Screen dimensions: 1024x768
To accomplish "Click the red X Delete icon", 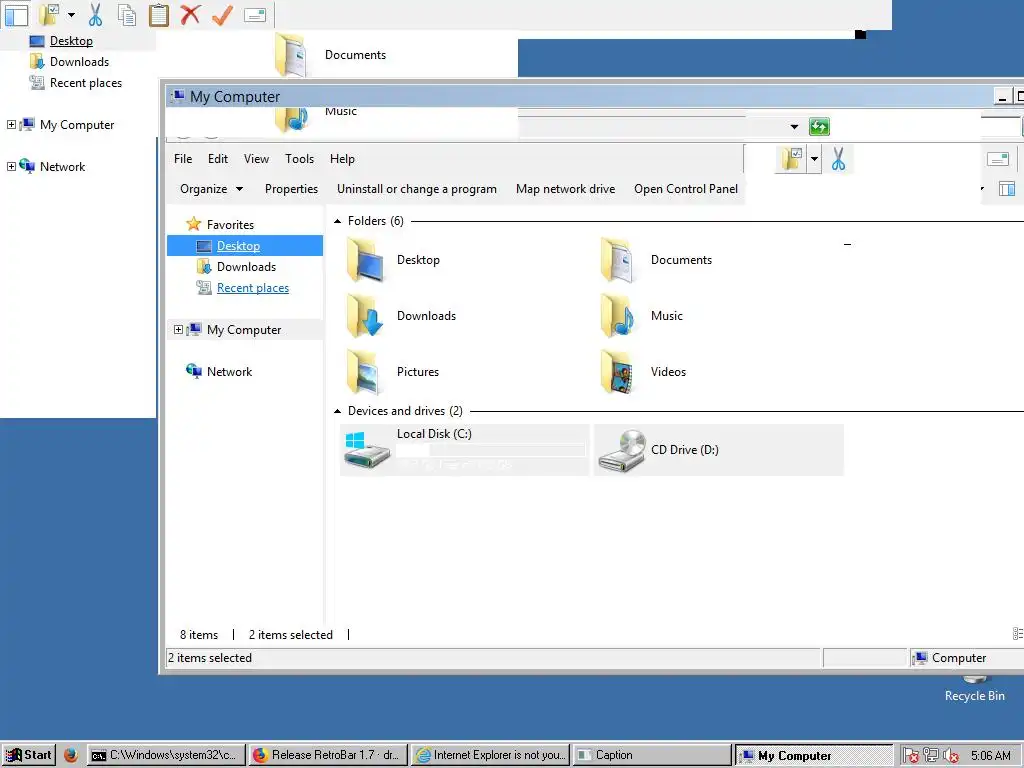I will pyautogui.click(x=190, y=14).
